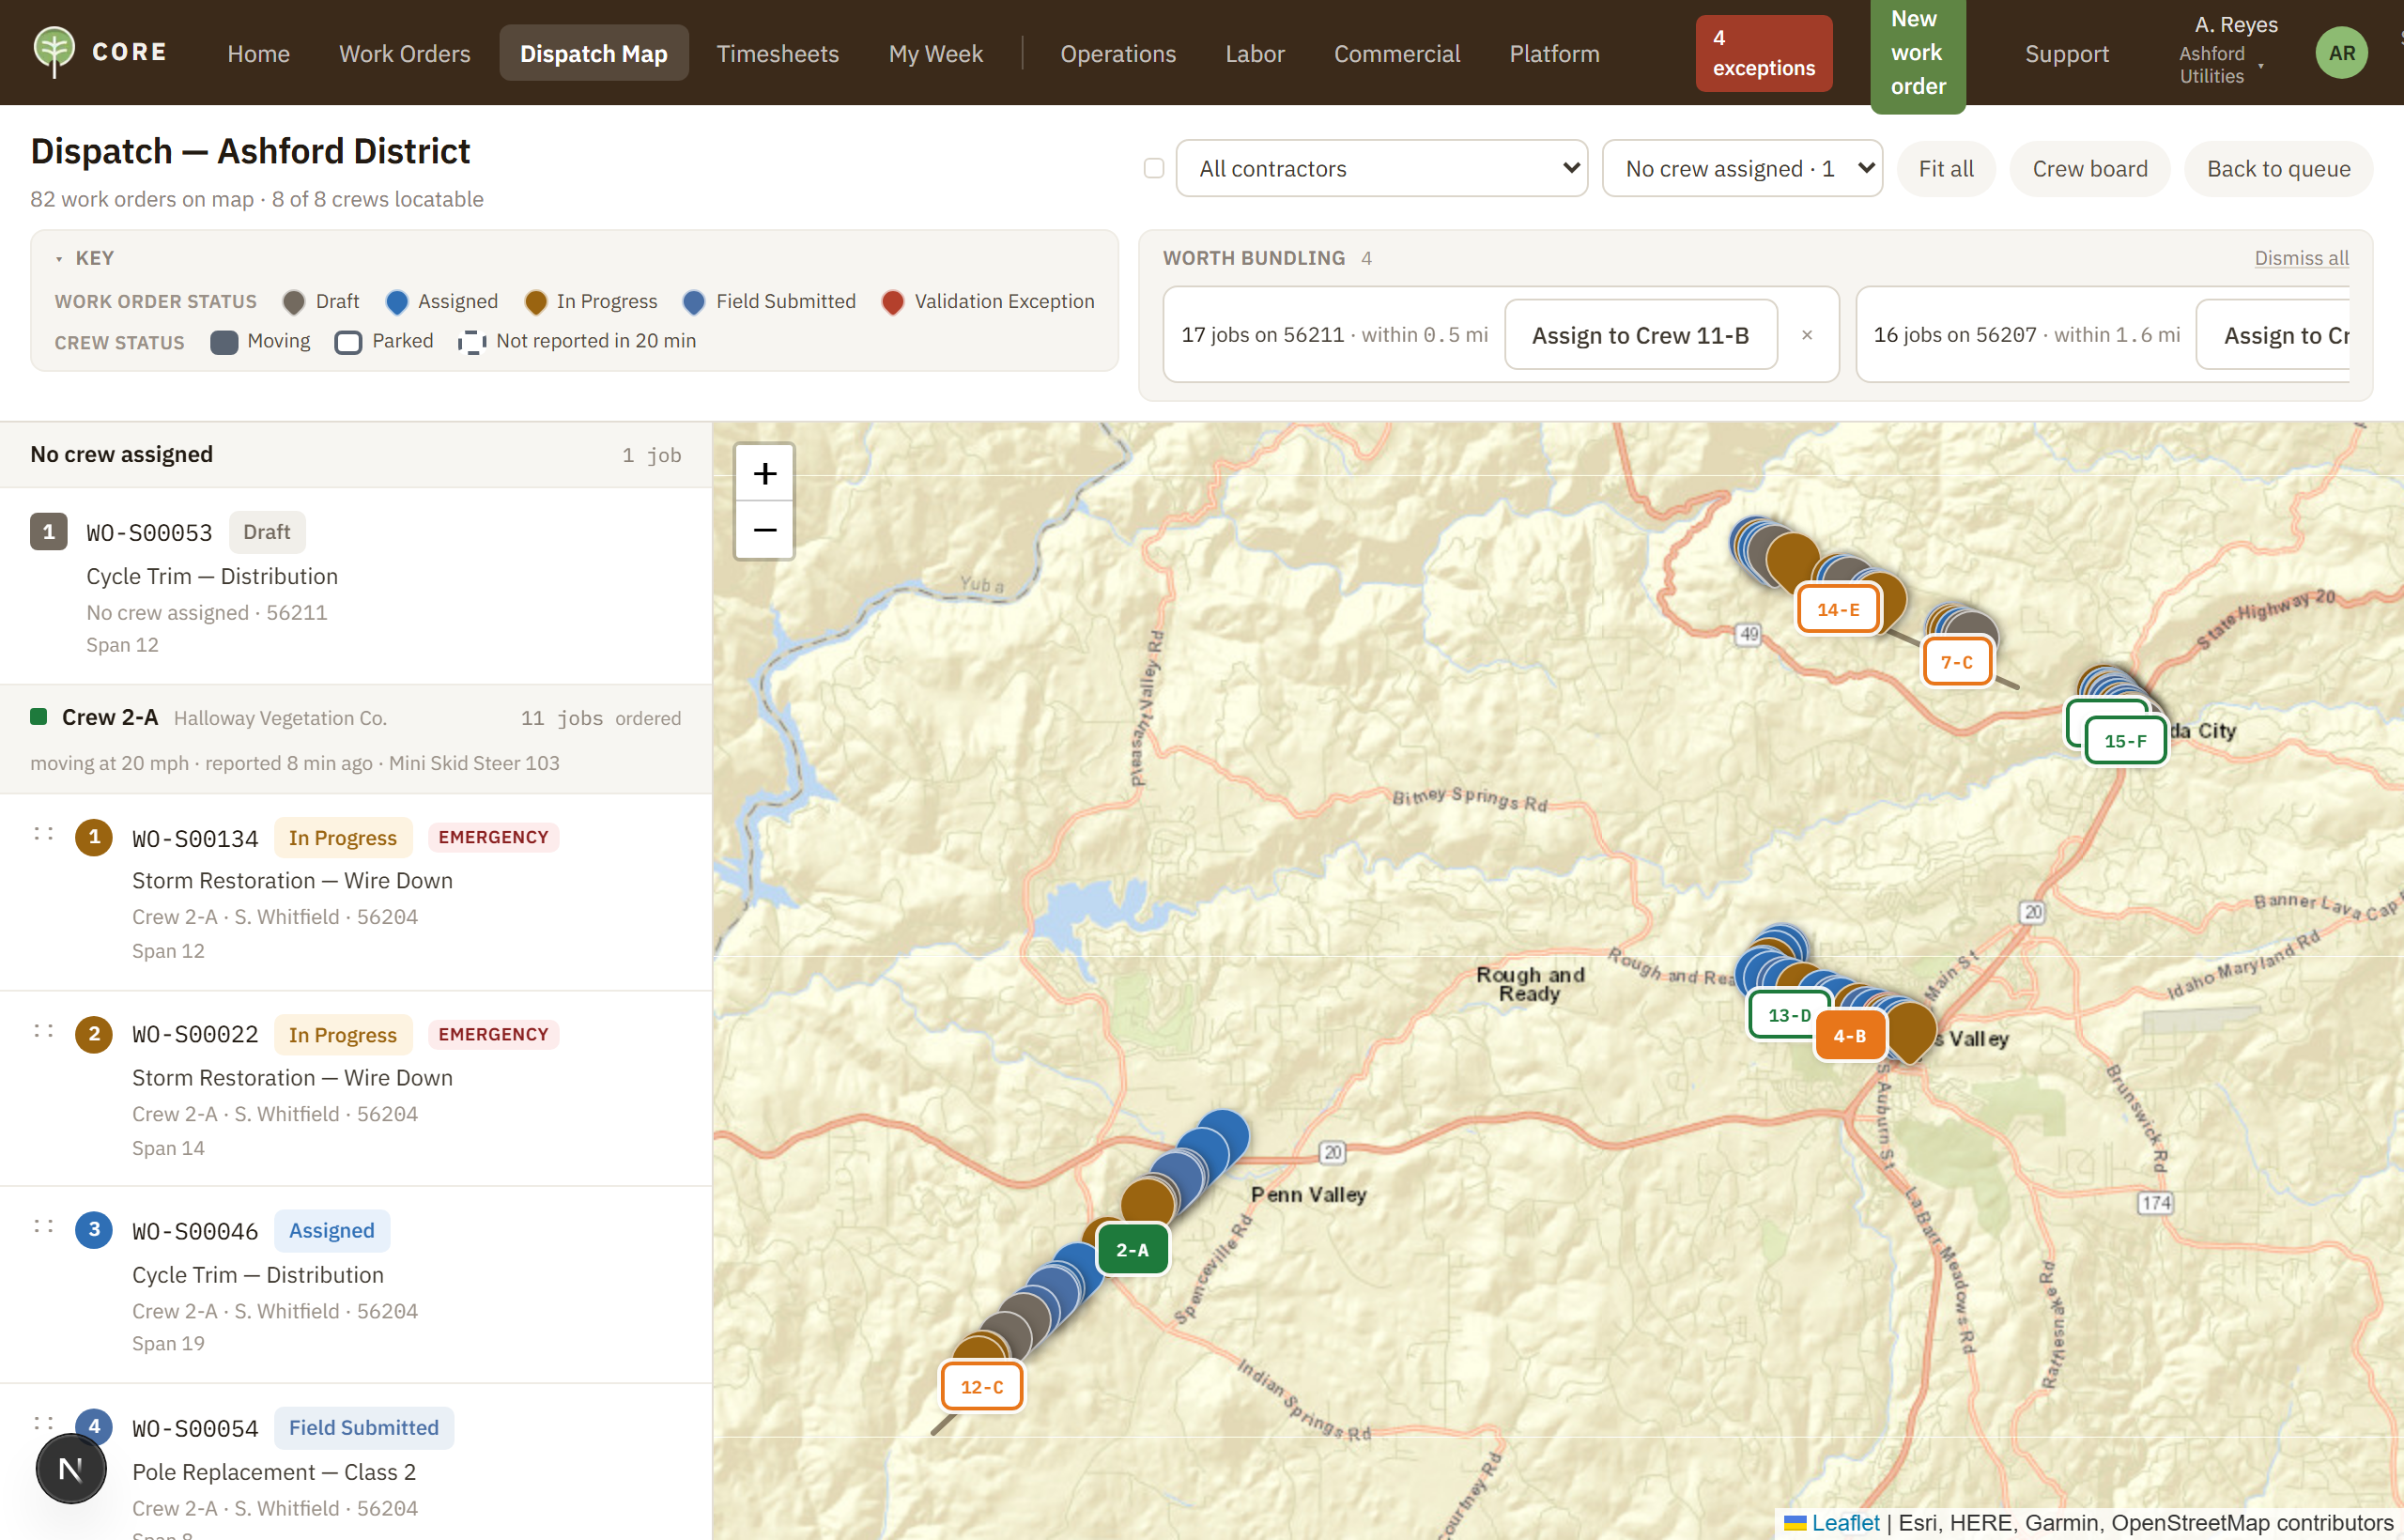This screenshot has height=1540, width=2404.
Task: Click the CORE leaf logo
Action: 54,52
